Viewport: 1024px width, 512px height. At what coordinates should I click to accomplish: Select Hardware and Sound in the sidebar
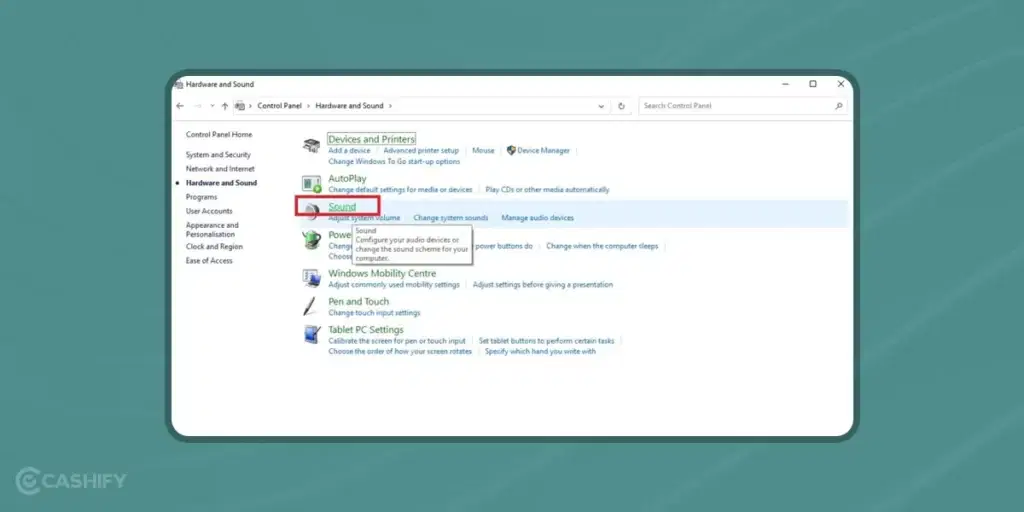pos(221,183)
